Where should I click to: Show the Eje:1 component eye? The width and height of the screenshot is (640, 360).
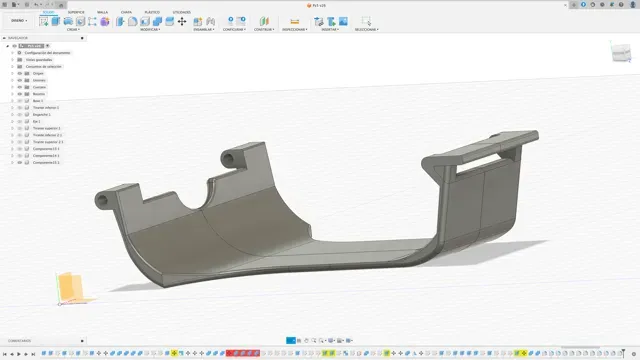point(20,122)
